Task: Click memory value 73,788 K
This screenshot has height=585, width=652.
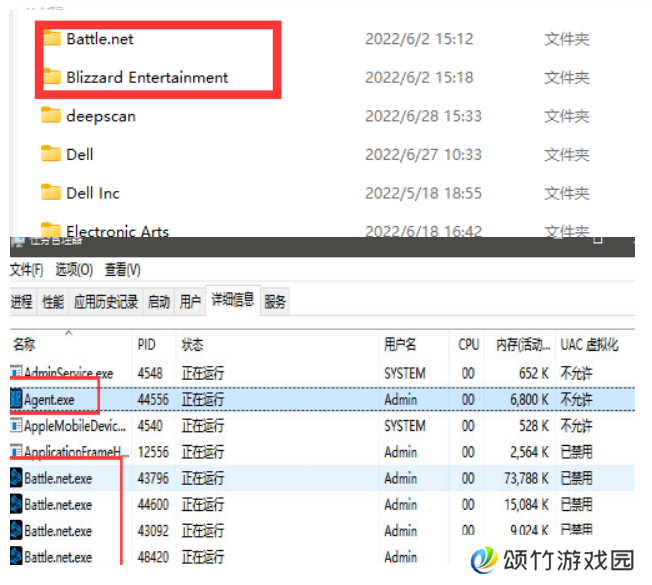Action: 526,478
